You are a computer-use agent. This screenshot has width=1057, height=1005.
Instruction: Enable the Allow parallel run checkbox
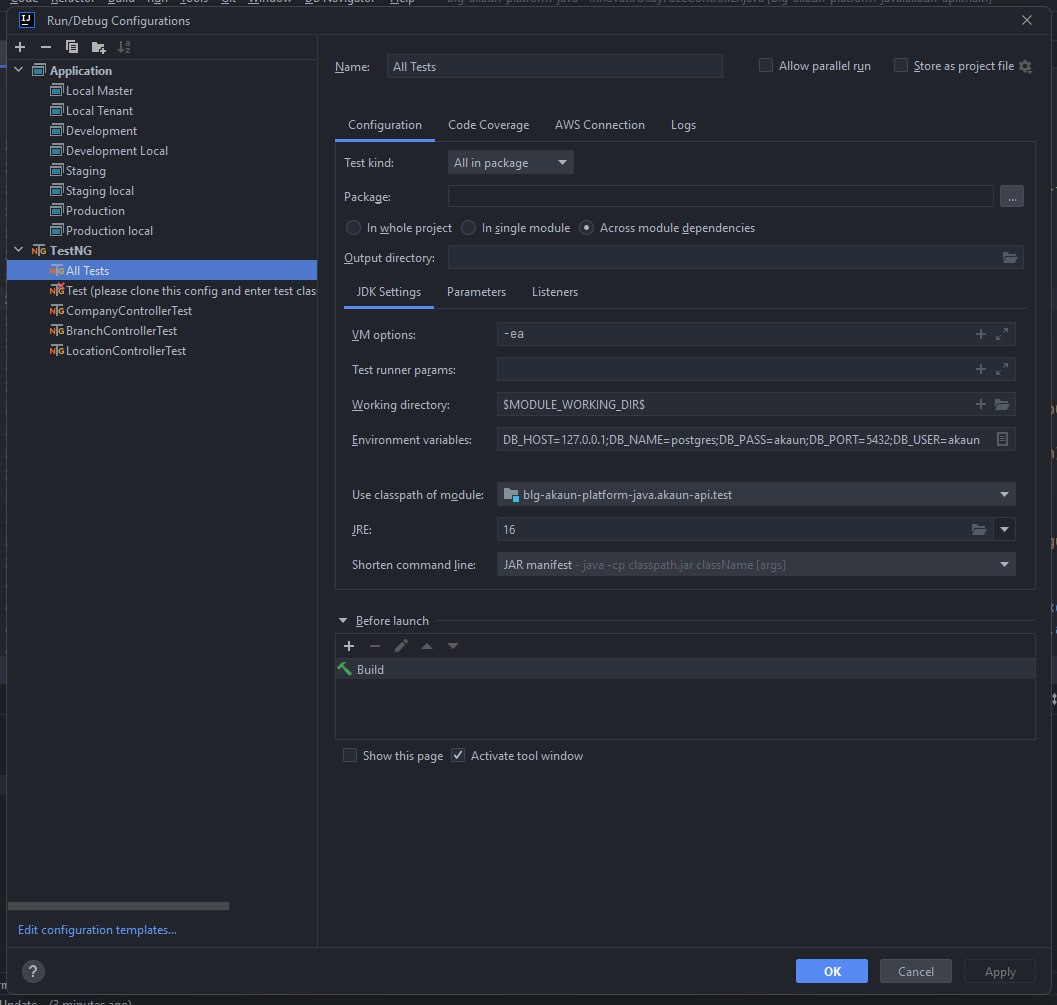click(x=766, y=66)
